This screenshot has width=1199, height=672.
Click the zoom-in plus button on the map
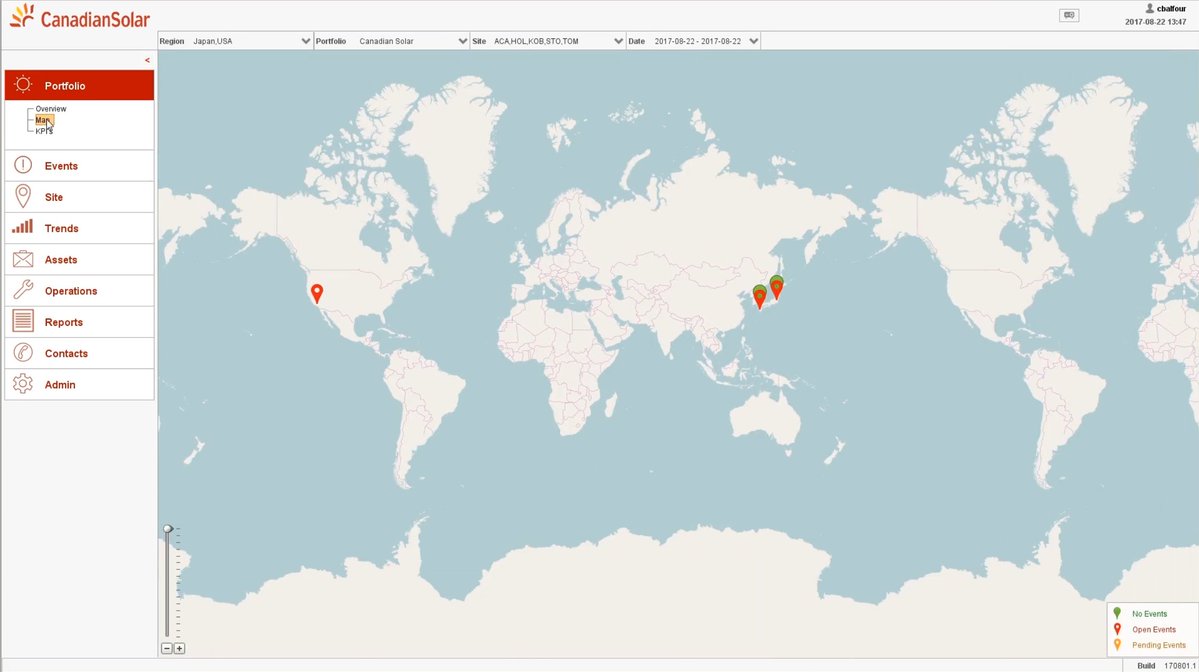coord(179,648)
